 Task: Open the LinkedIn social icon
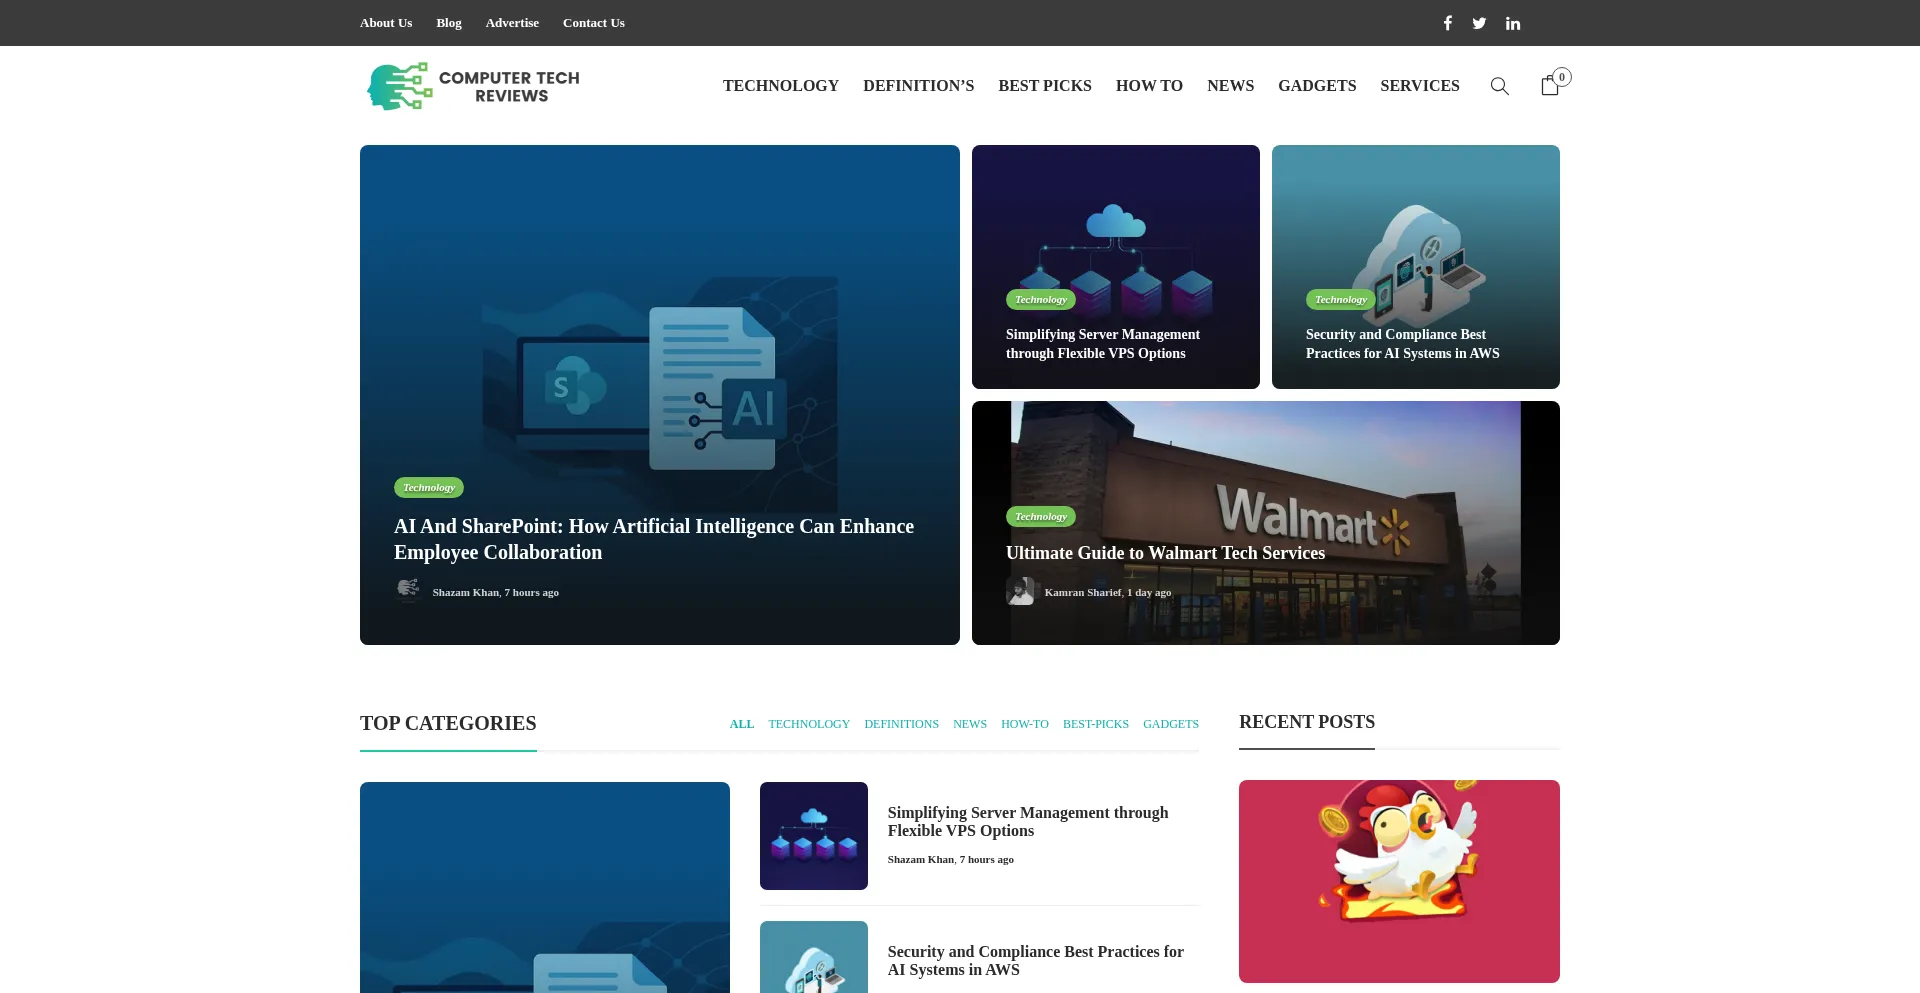[x=1513, y=23]
